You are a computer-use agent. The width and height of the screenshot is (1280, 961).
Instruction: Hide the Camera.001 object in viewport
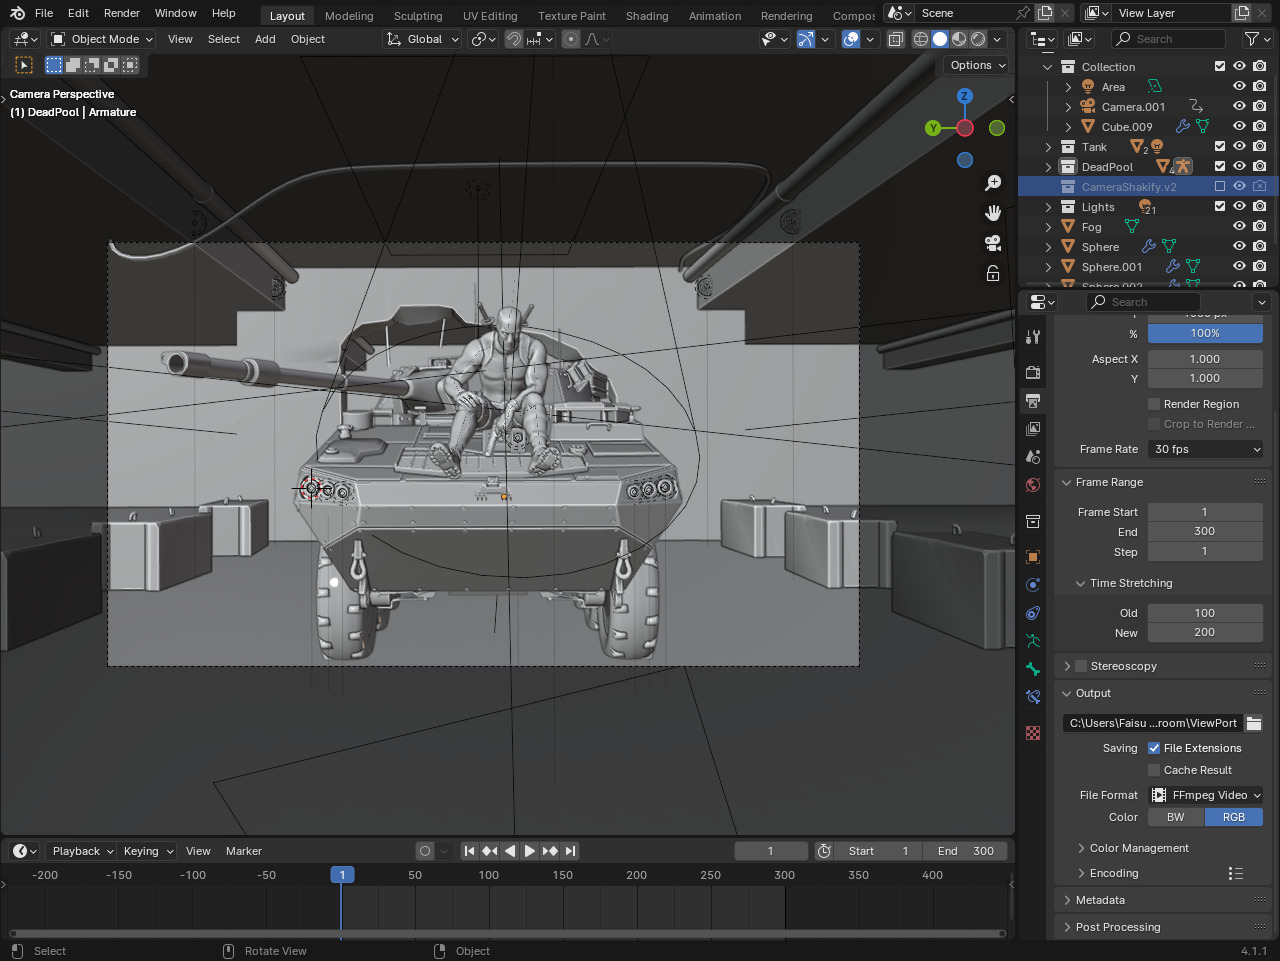click(1239, 106)
